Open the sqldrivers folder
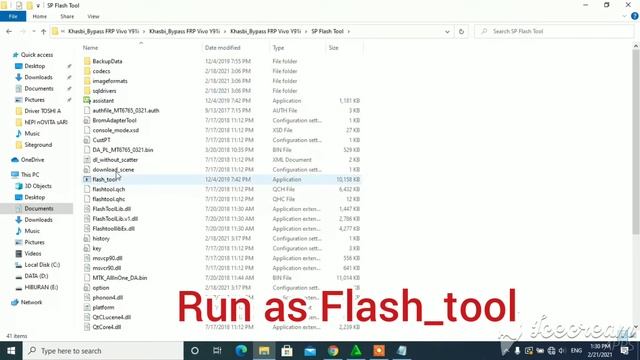The height and width of the screenshot is (360, 640). click(104, 91)
